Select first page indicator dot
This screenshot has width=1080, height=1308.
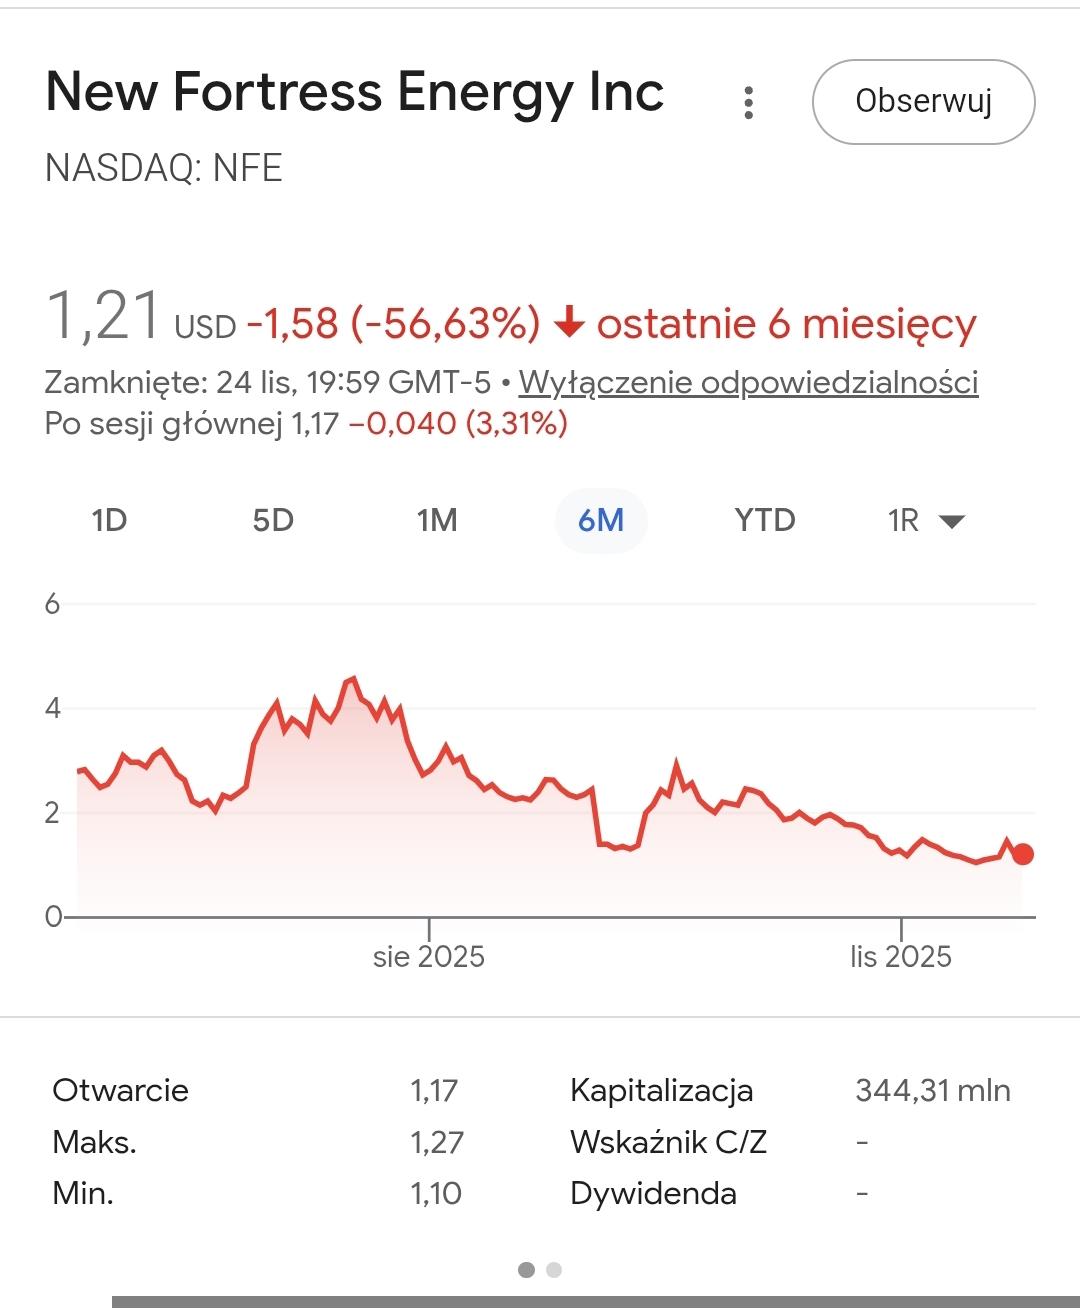(526, 1270)
